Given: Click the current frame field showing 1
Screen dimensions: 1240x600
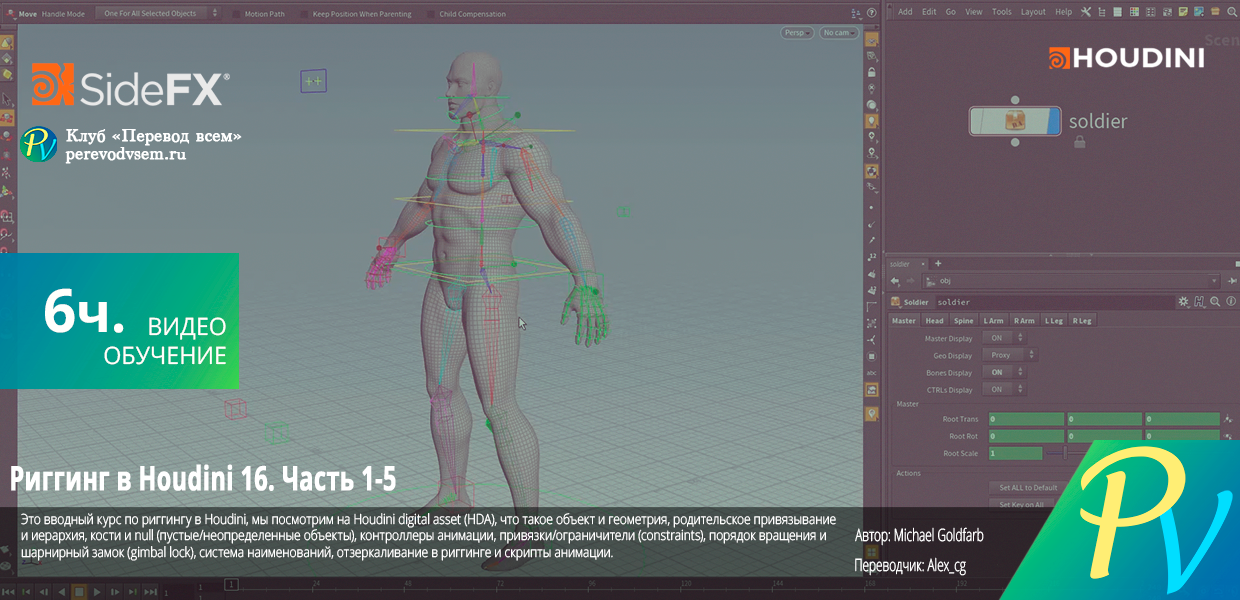Looking at the screenshot, I should coord(232,584).
